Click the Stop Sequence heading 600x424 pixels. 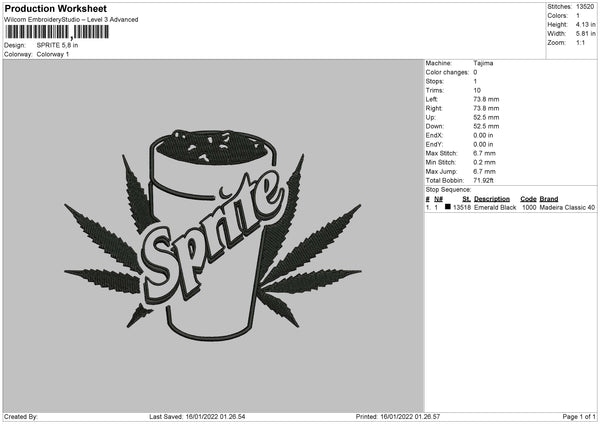click(448, 190)
